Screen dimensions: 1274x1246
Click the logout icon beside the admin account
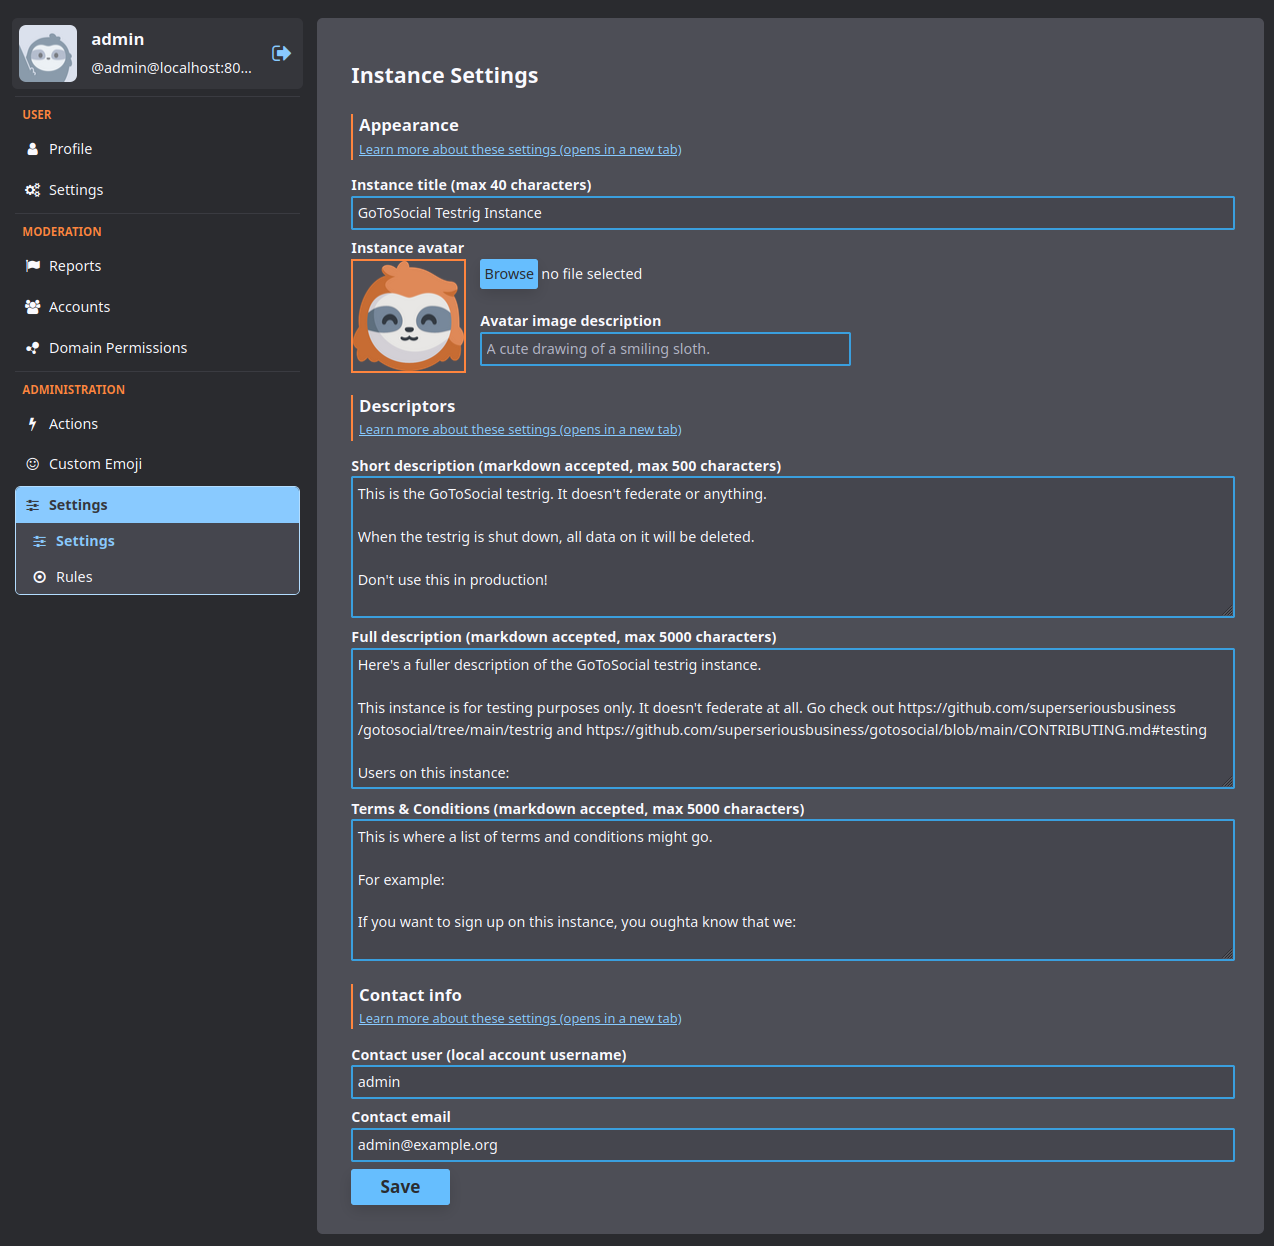pyautogui.click(x=280, y=53)
